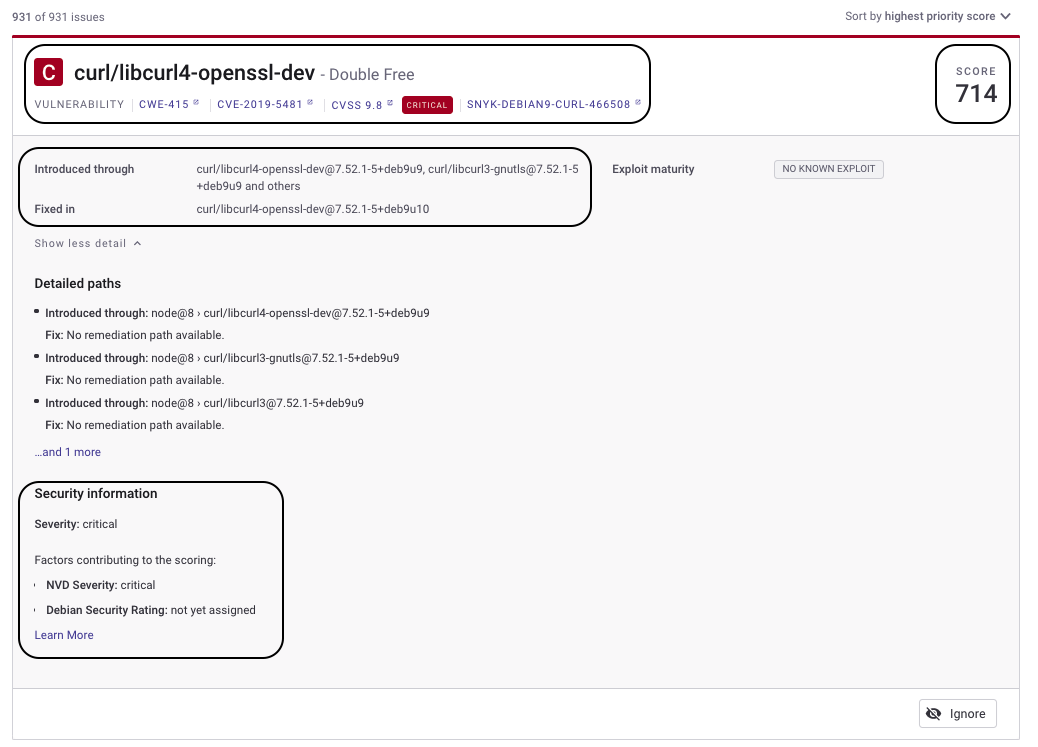
Task: Click the Ignore button
Action: pyautogui.click(x=957, y=714)
